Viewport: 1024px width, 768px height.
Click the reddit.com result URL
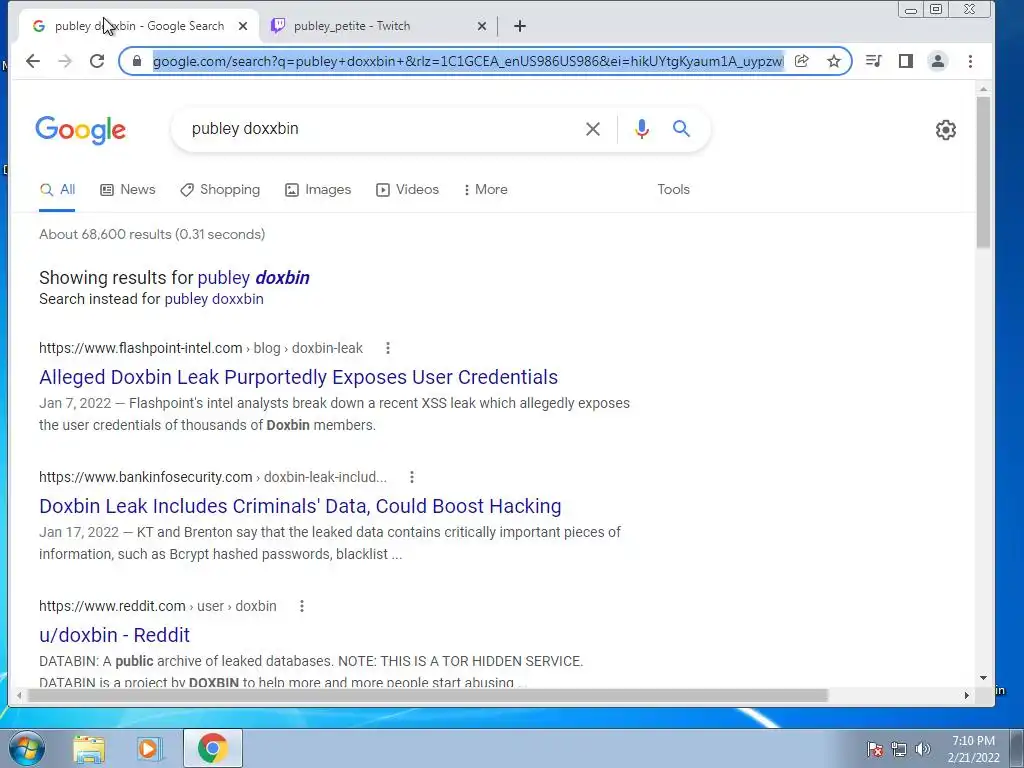click(157, 606)
